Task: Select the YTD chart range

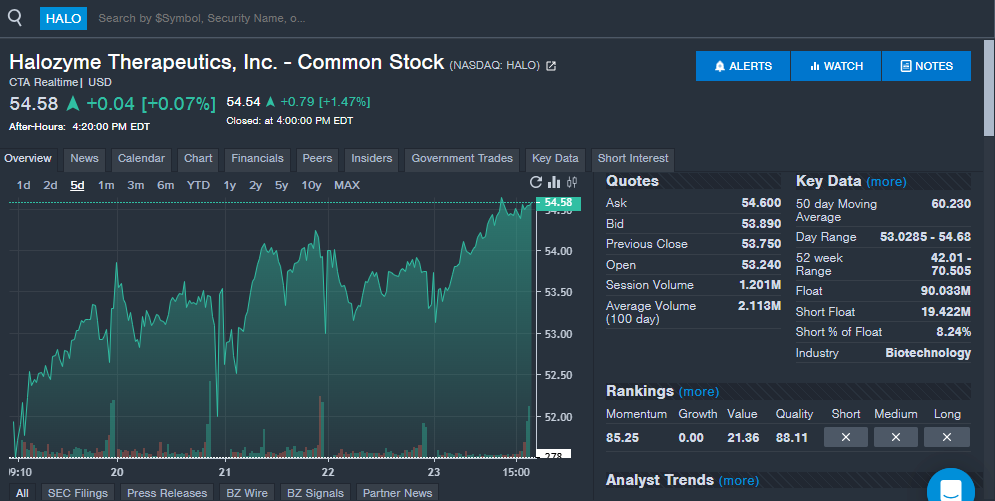Action: 198,185
